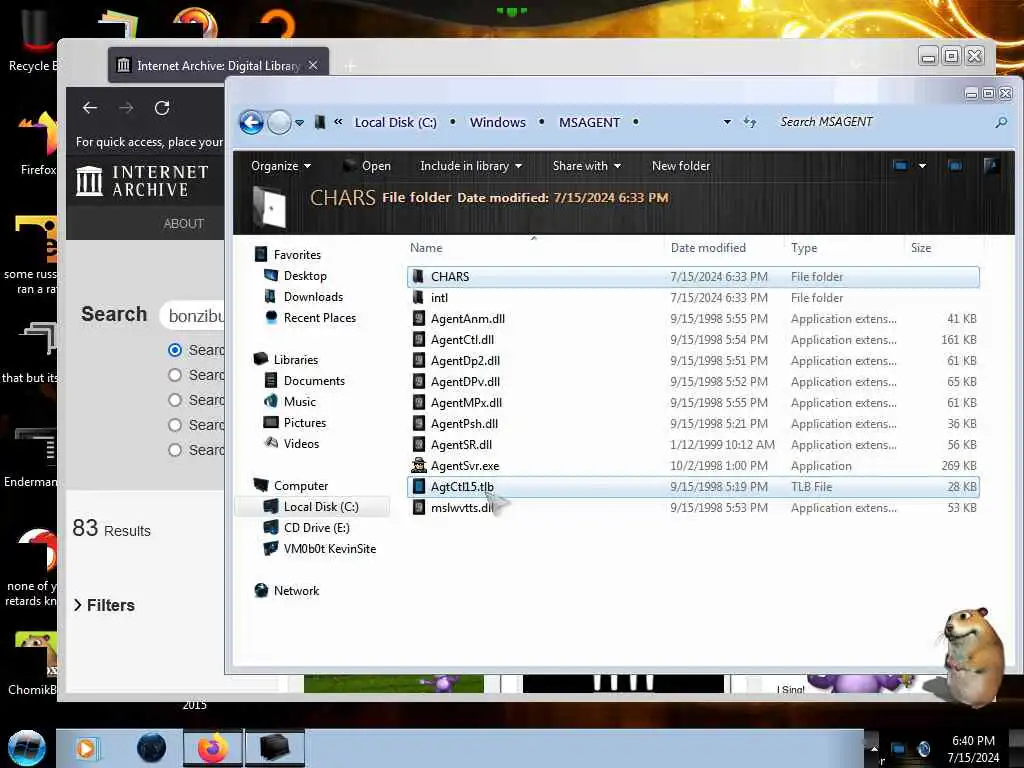Click Open in the Explorer toolbar
Image resolution: width=1024 pixels, height=768 pixels.
coord(367,166)
